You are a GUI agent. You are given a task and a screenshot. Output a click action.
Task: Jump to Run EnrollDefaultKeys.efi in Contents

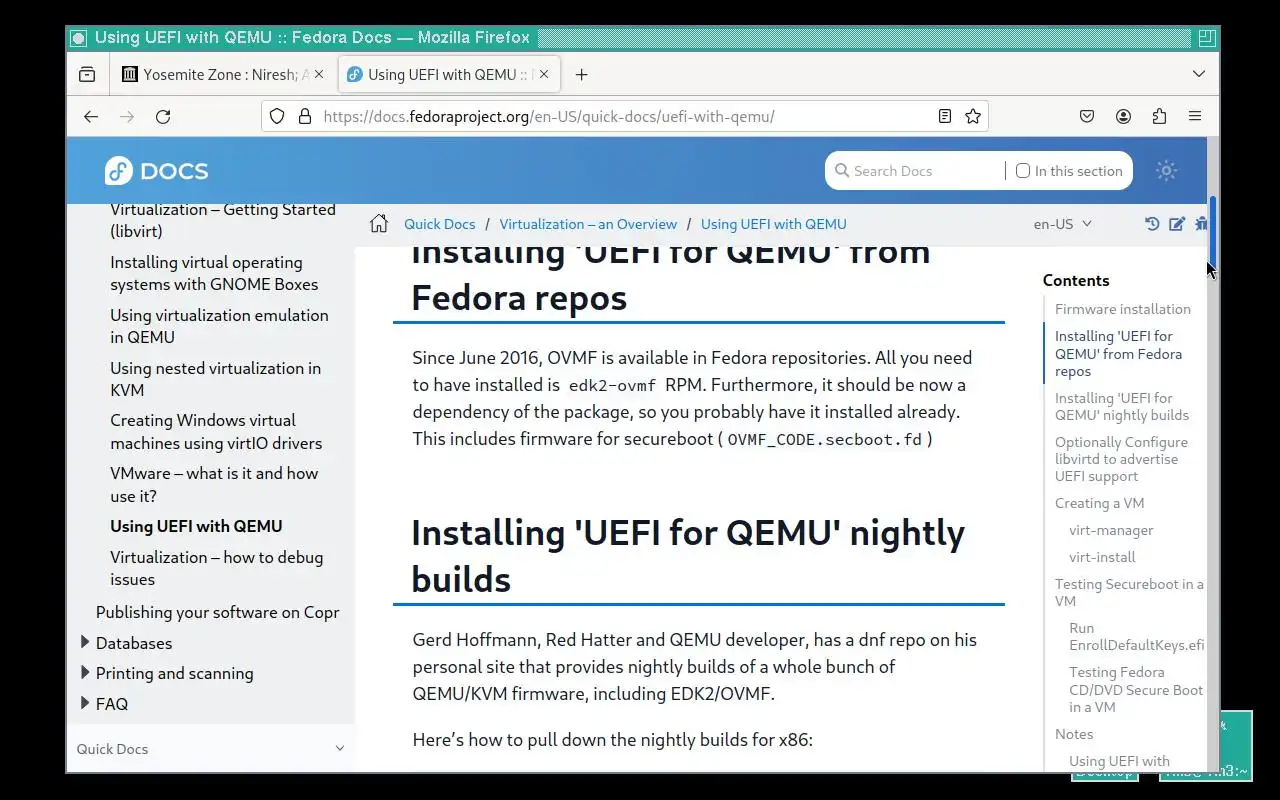(1136, 637)
